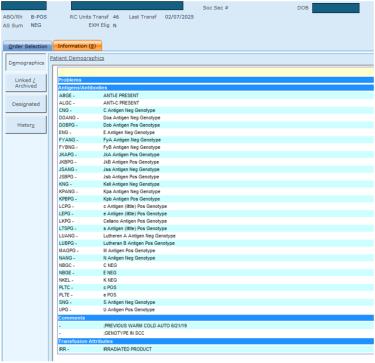Click the Last Transf date 02/07/2025
Viewport: 375px width, 363px height.
click(179, 17)
